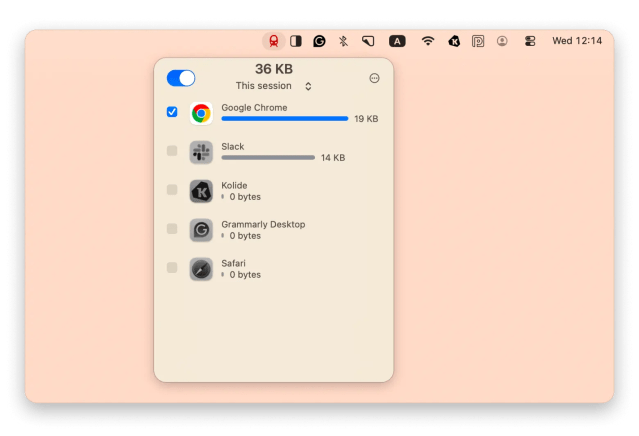This screenshot has width=639, height=436.
Task: Click '0 bytes' under Kolide
Action: 245,197
